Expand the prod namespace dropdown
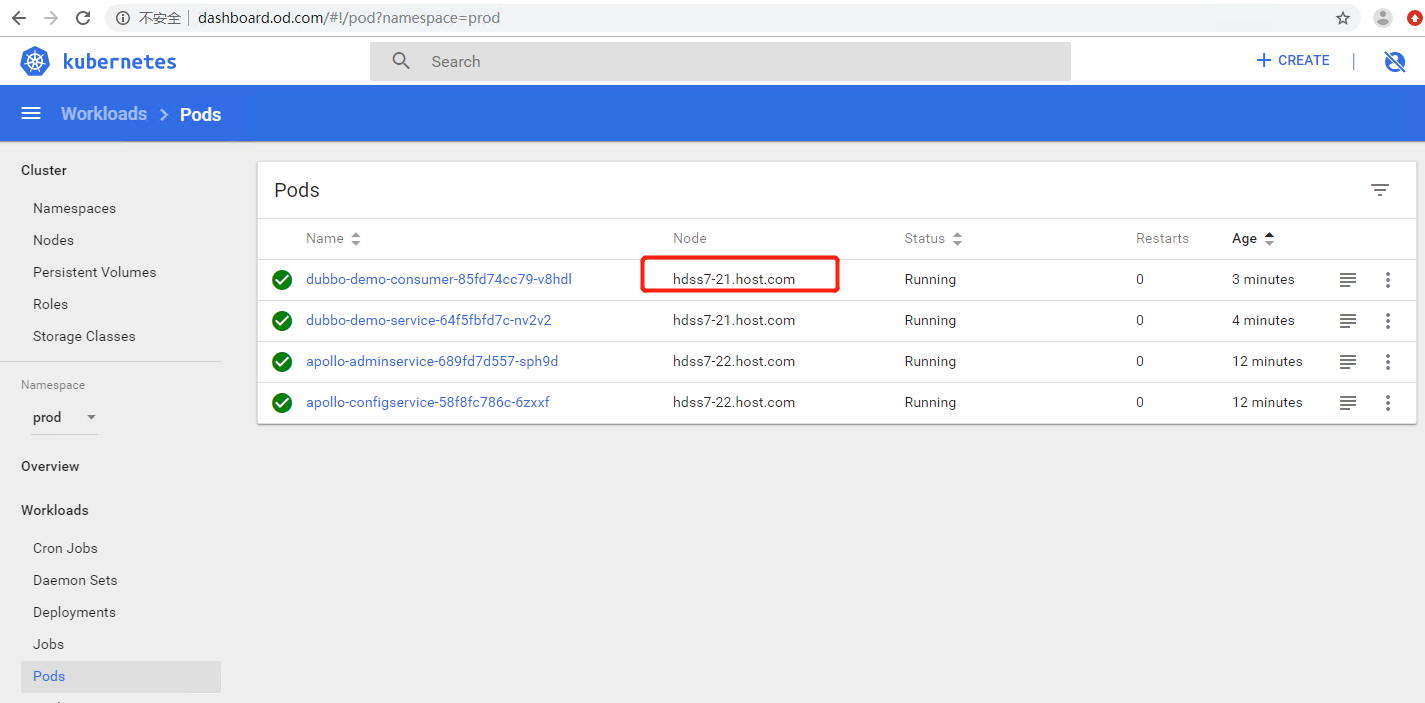Viewport: 1425px width, 703px height. coord(91,417)
